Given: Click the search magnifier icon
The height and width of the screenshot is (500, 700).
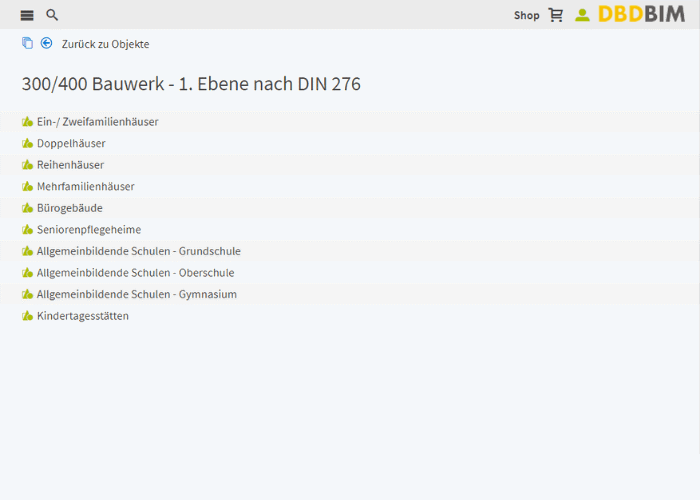Looking at the screenshot, I should coord(52,15).
